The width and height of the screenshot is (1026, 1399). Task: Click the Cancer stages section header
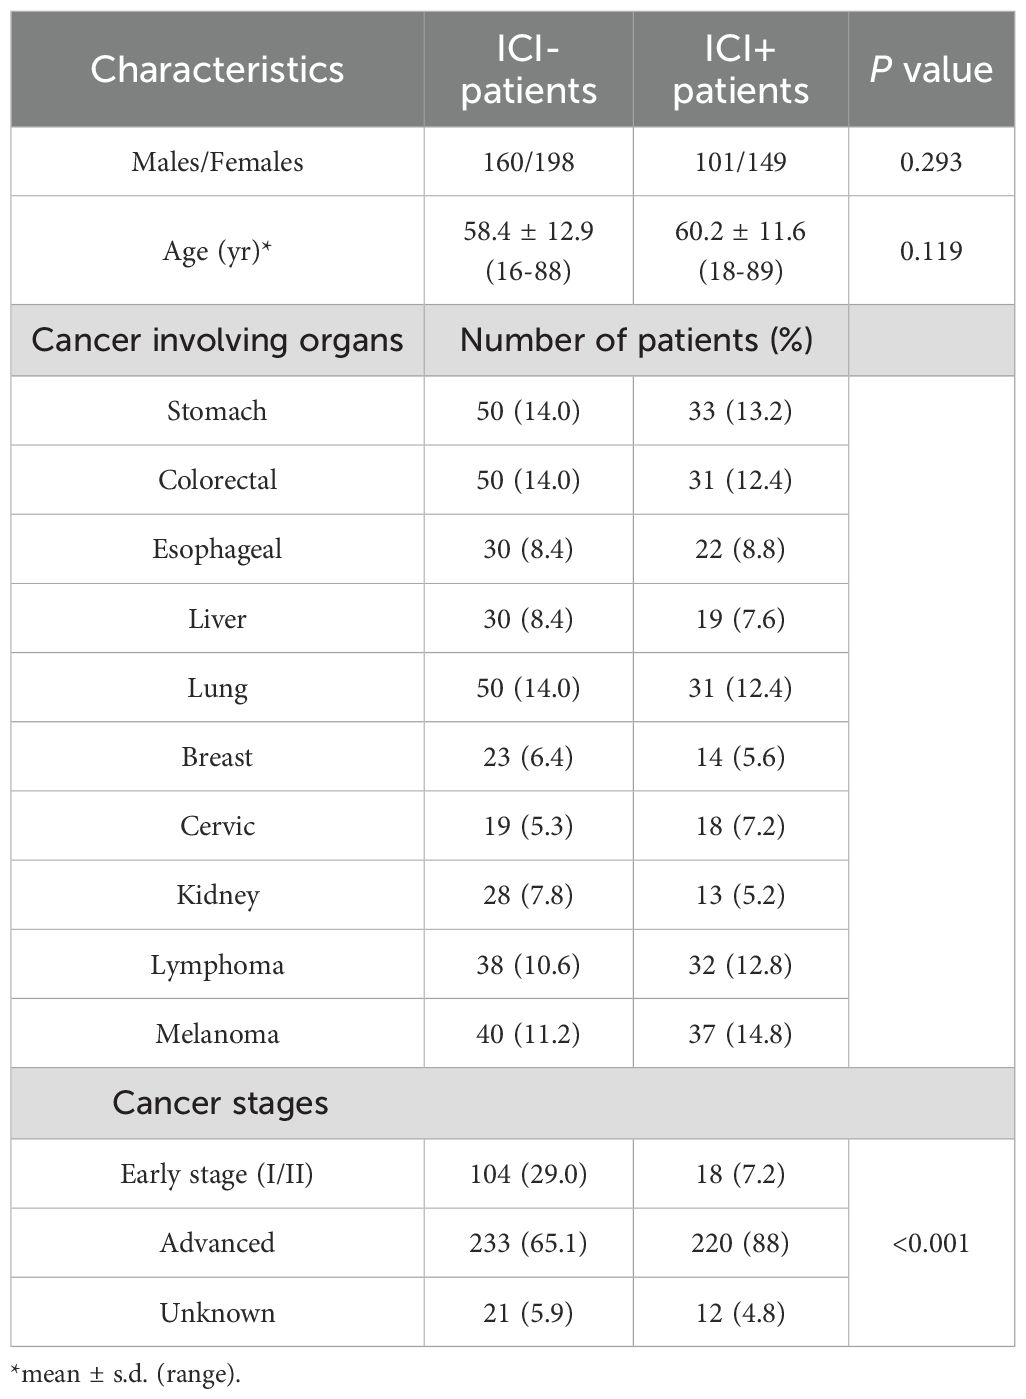[x=220, y=1103]
